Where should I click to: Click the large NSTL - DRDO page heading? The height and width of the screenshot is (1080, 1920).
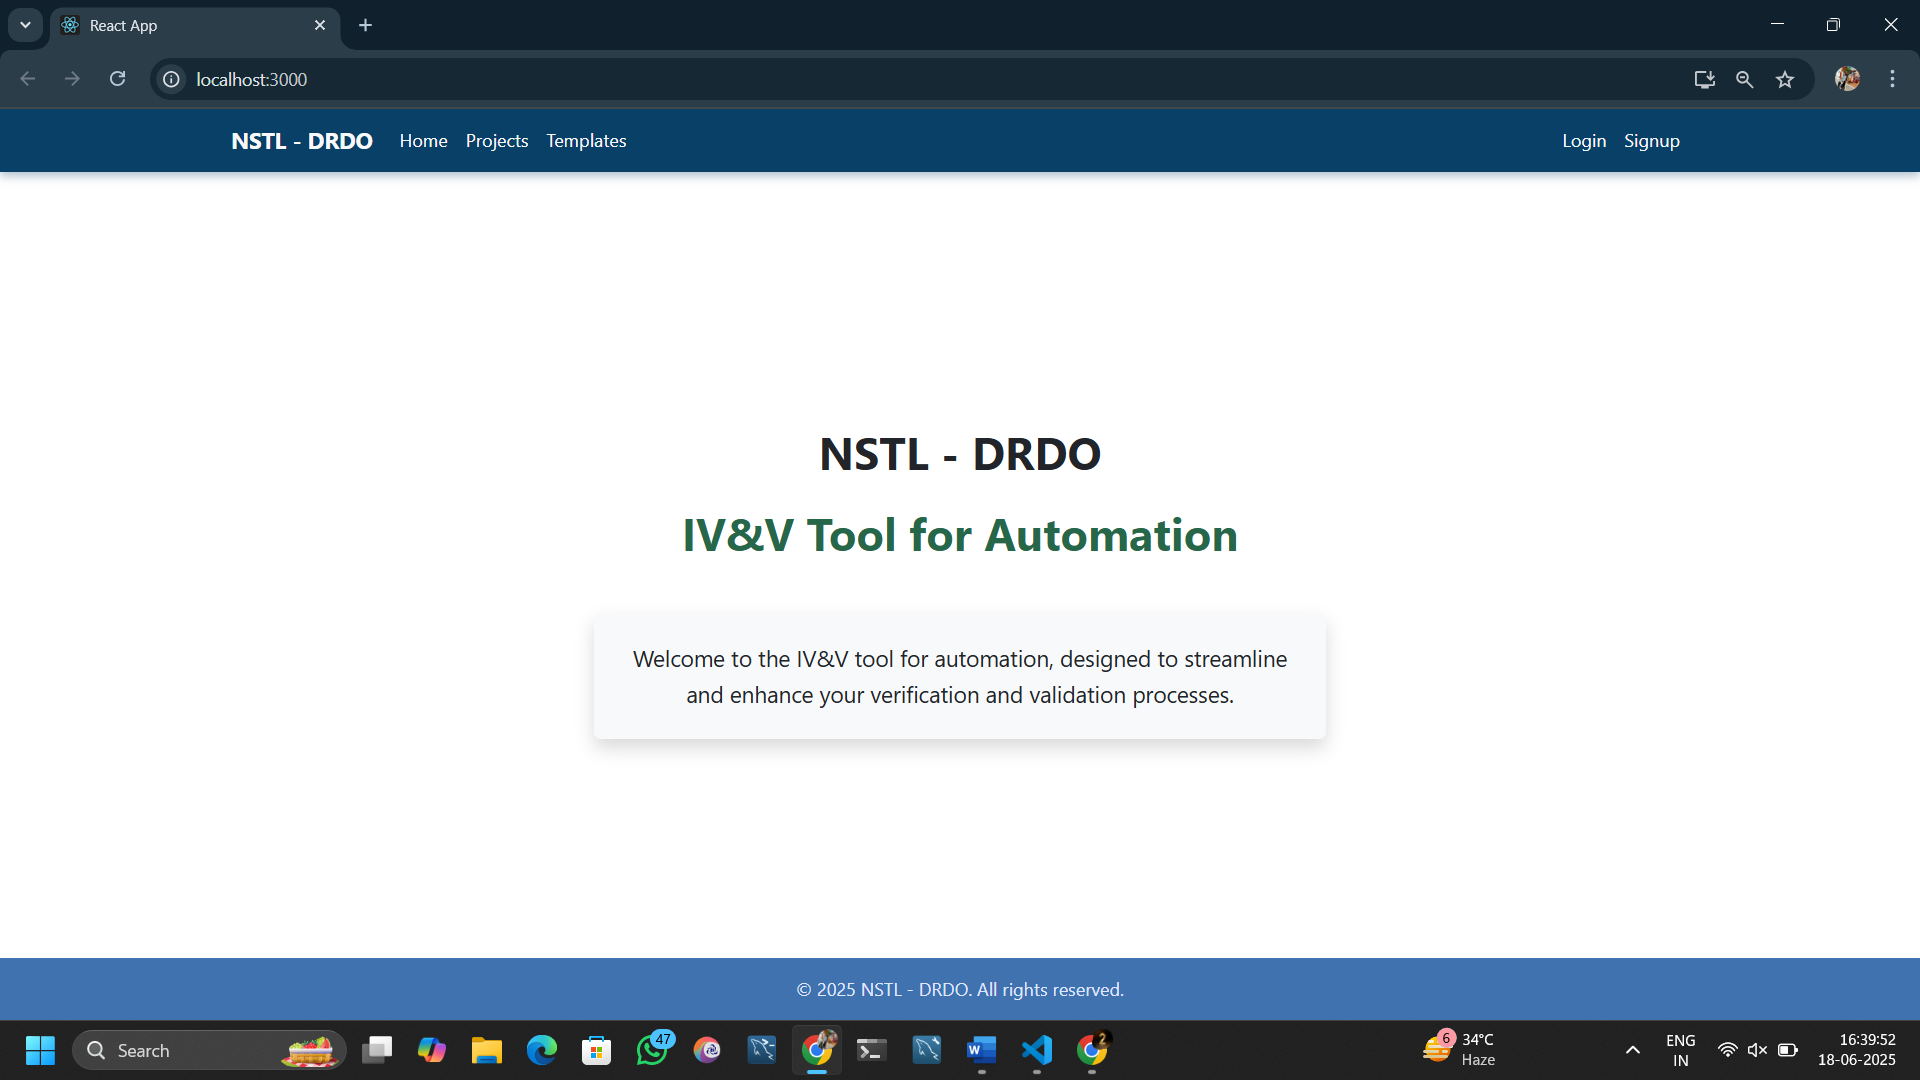[960, 454]
